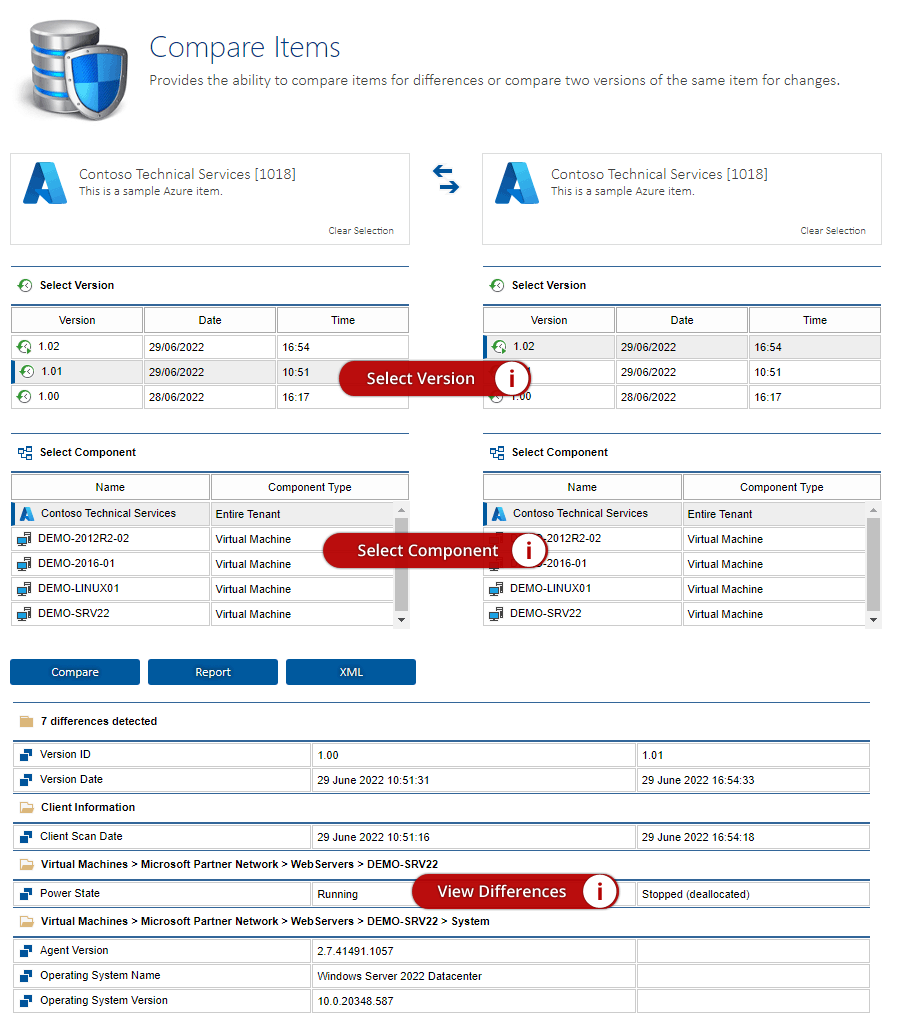899x1029 pixels.
Task: Click the Version Date difference row label
Action: point(72,780)
